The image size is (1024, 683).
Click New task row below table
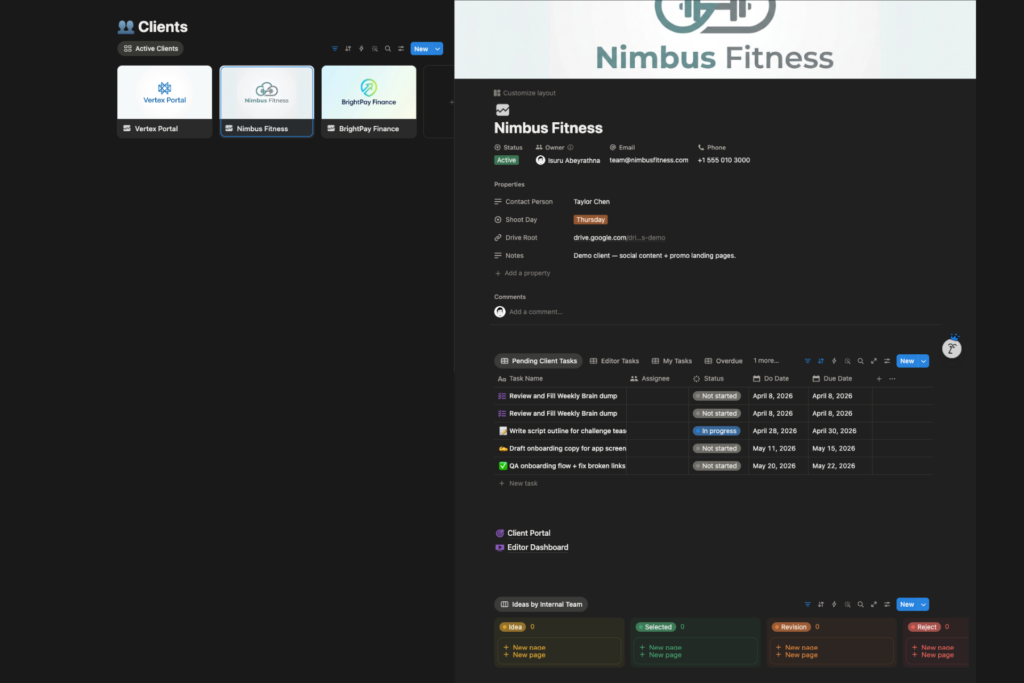(518, 484)
